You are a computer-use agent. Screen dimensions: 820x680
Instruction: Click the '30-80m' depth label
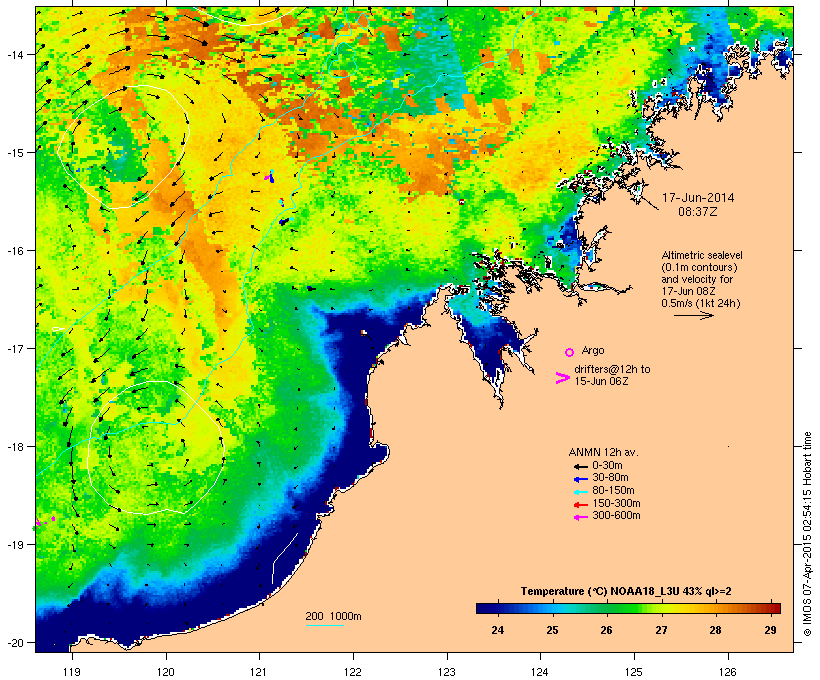(610, 478)
